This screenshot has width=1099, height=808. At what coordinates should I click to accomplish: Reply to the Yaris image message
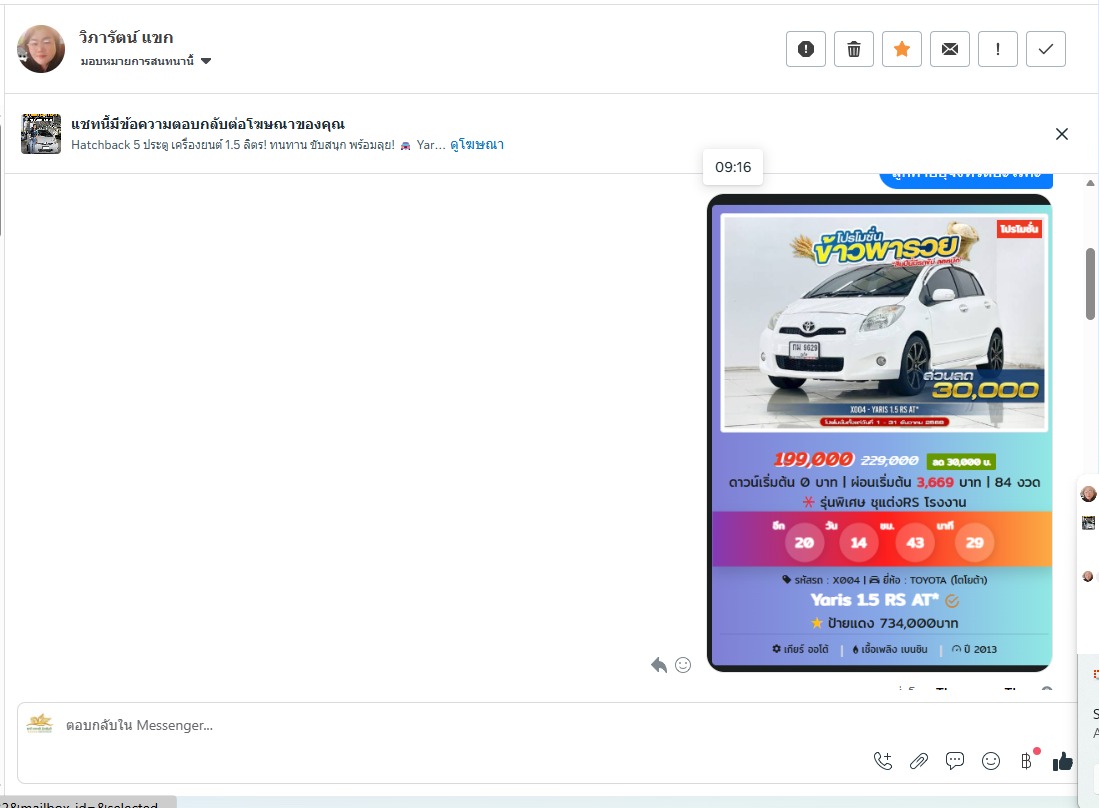click(659, 664)
